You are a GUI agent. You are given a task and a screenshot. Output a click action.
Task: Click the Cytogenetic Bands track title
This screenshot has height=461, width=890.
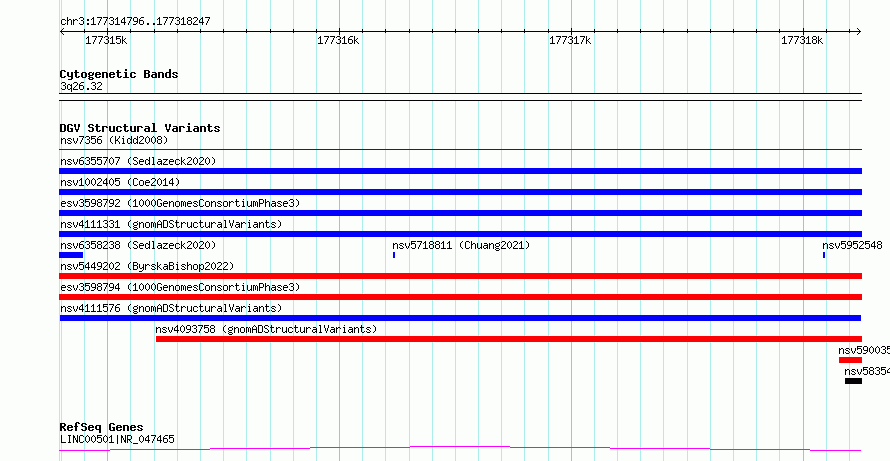(x=119, y=74)
